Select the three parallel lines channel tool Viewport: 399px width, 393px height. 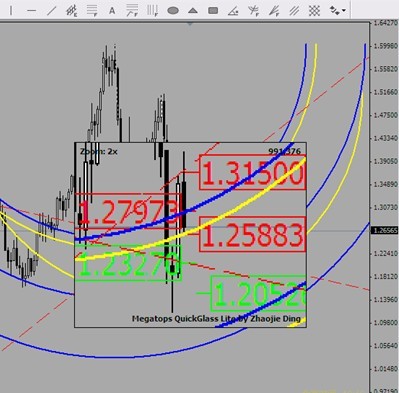(x=294, y=11)
